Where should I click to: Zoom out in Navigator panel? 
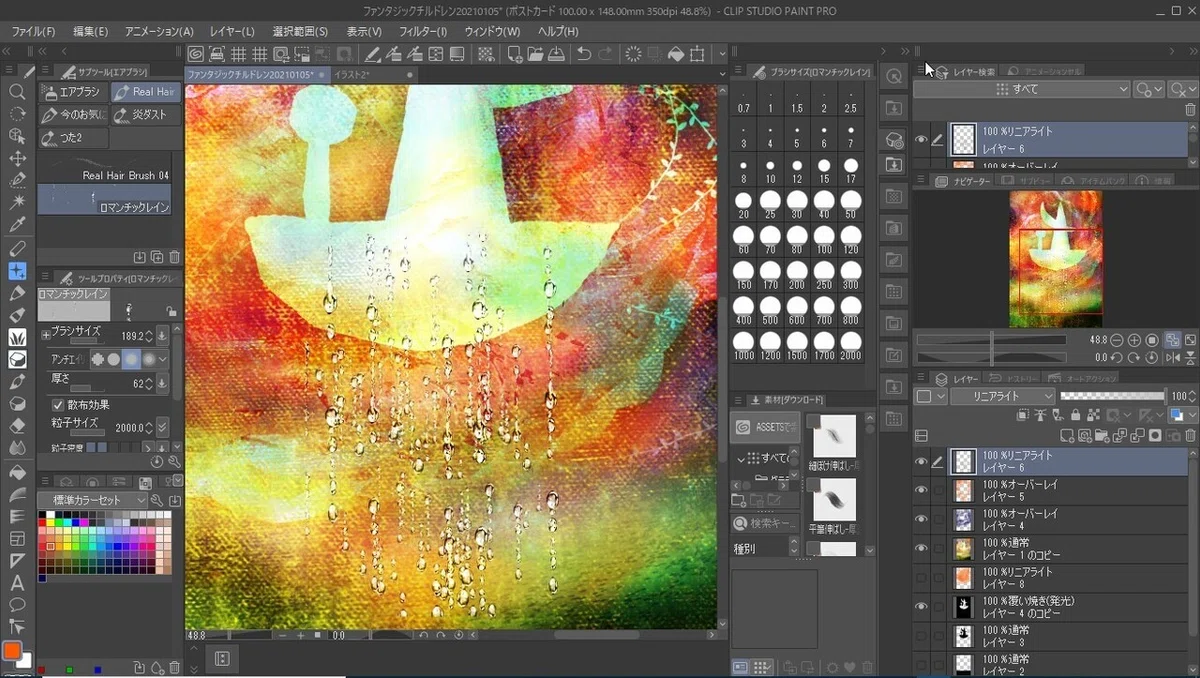click(x=1119, y=340)
